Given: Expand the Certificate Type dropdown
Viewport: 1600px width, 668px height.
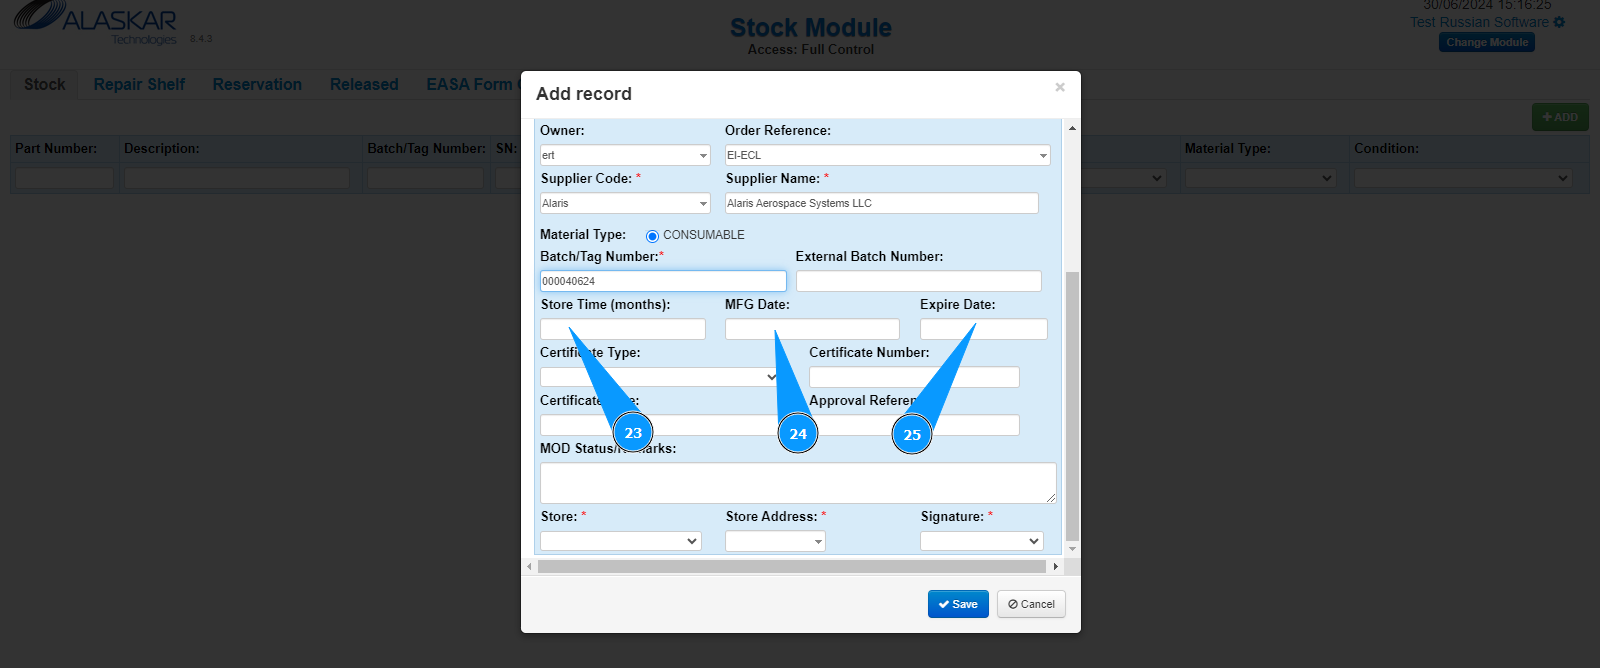Looking at the screenshot, I should 771,377.
